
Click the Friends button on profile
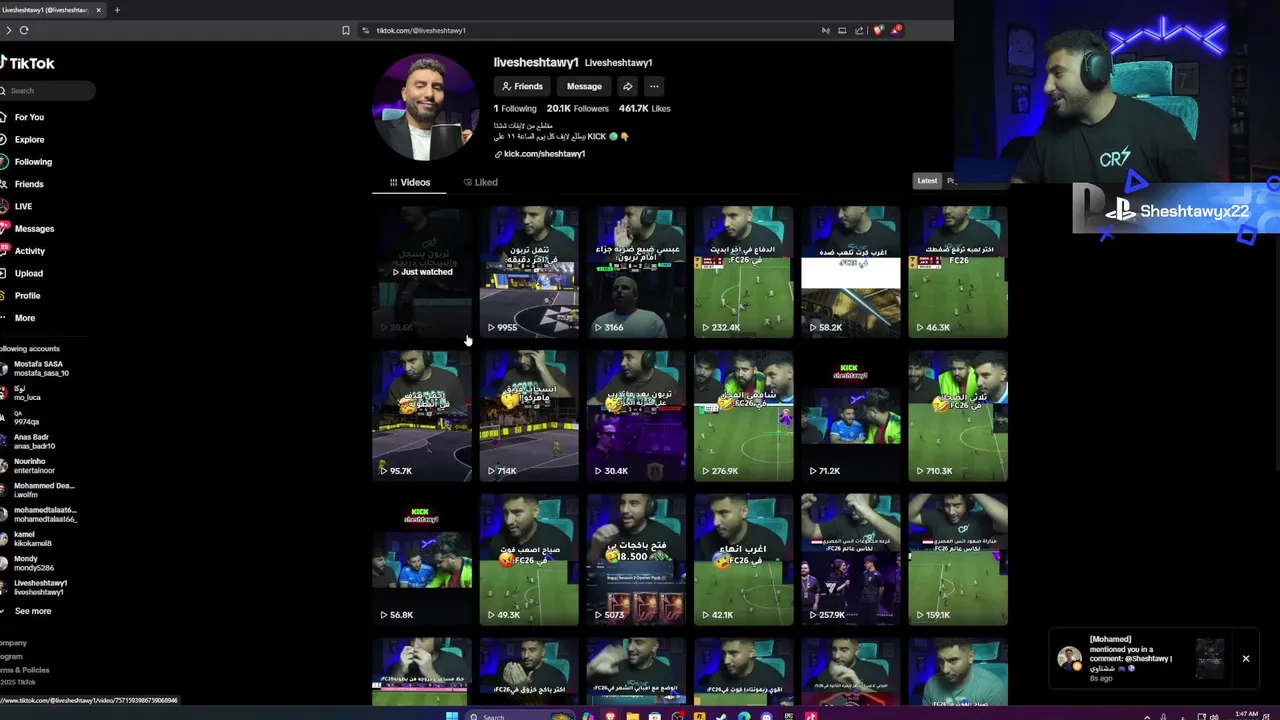tap(522, 86)
